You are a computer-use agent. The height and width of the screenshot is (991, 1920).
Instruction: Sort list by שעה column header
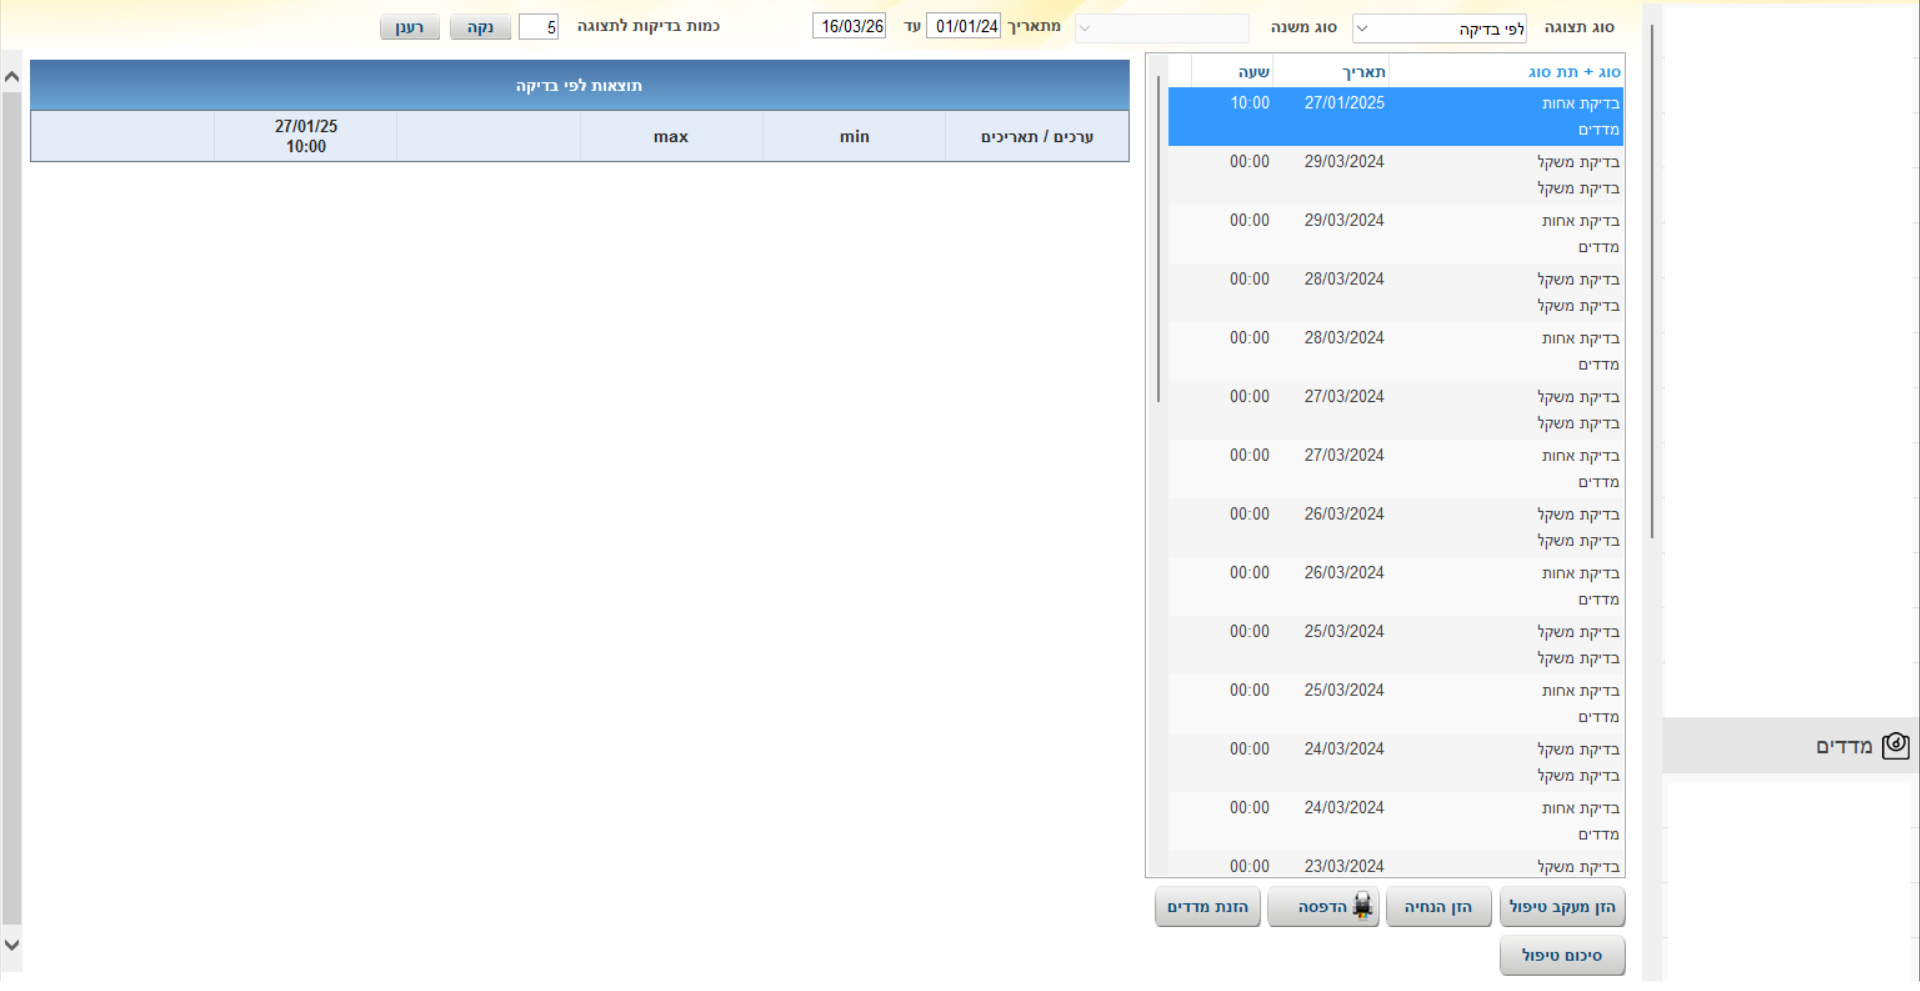click(1253, 72)
